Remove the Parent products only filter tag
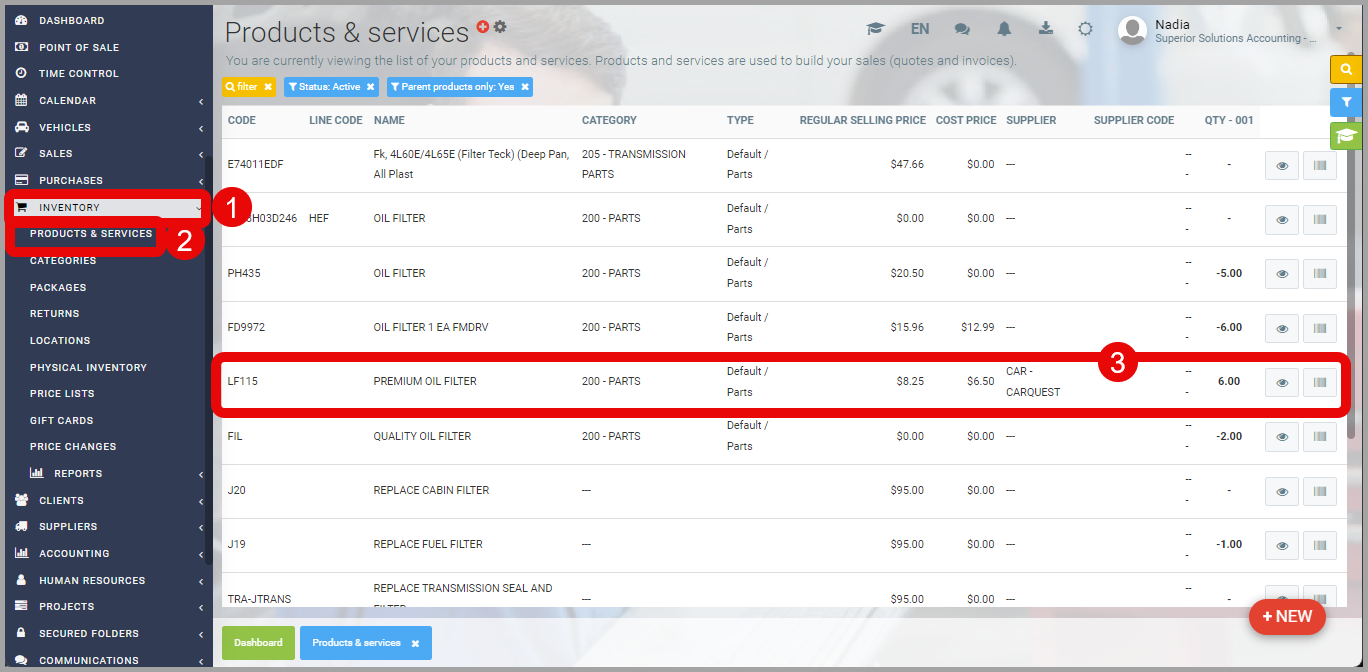Image resolution: width=1368 pixels, height=672 pixels. click(x=524, y=87)
